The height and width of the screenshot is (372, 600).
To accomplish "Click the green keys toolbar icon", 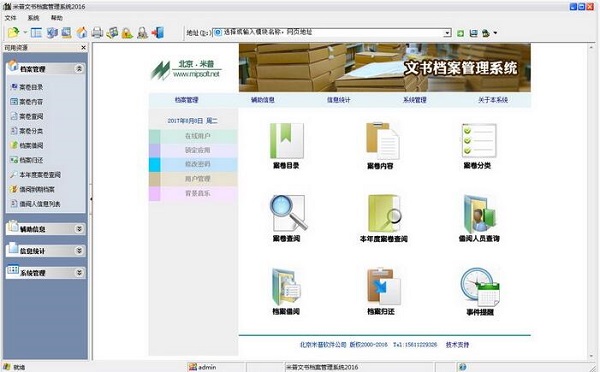I will click(x=112, y=33).
